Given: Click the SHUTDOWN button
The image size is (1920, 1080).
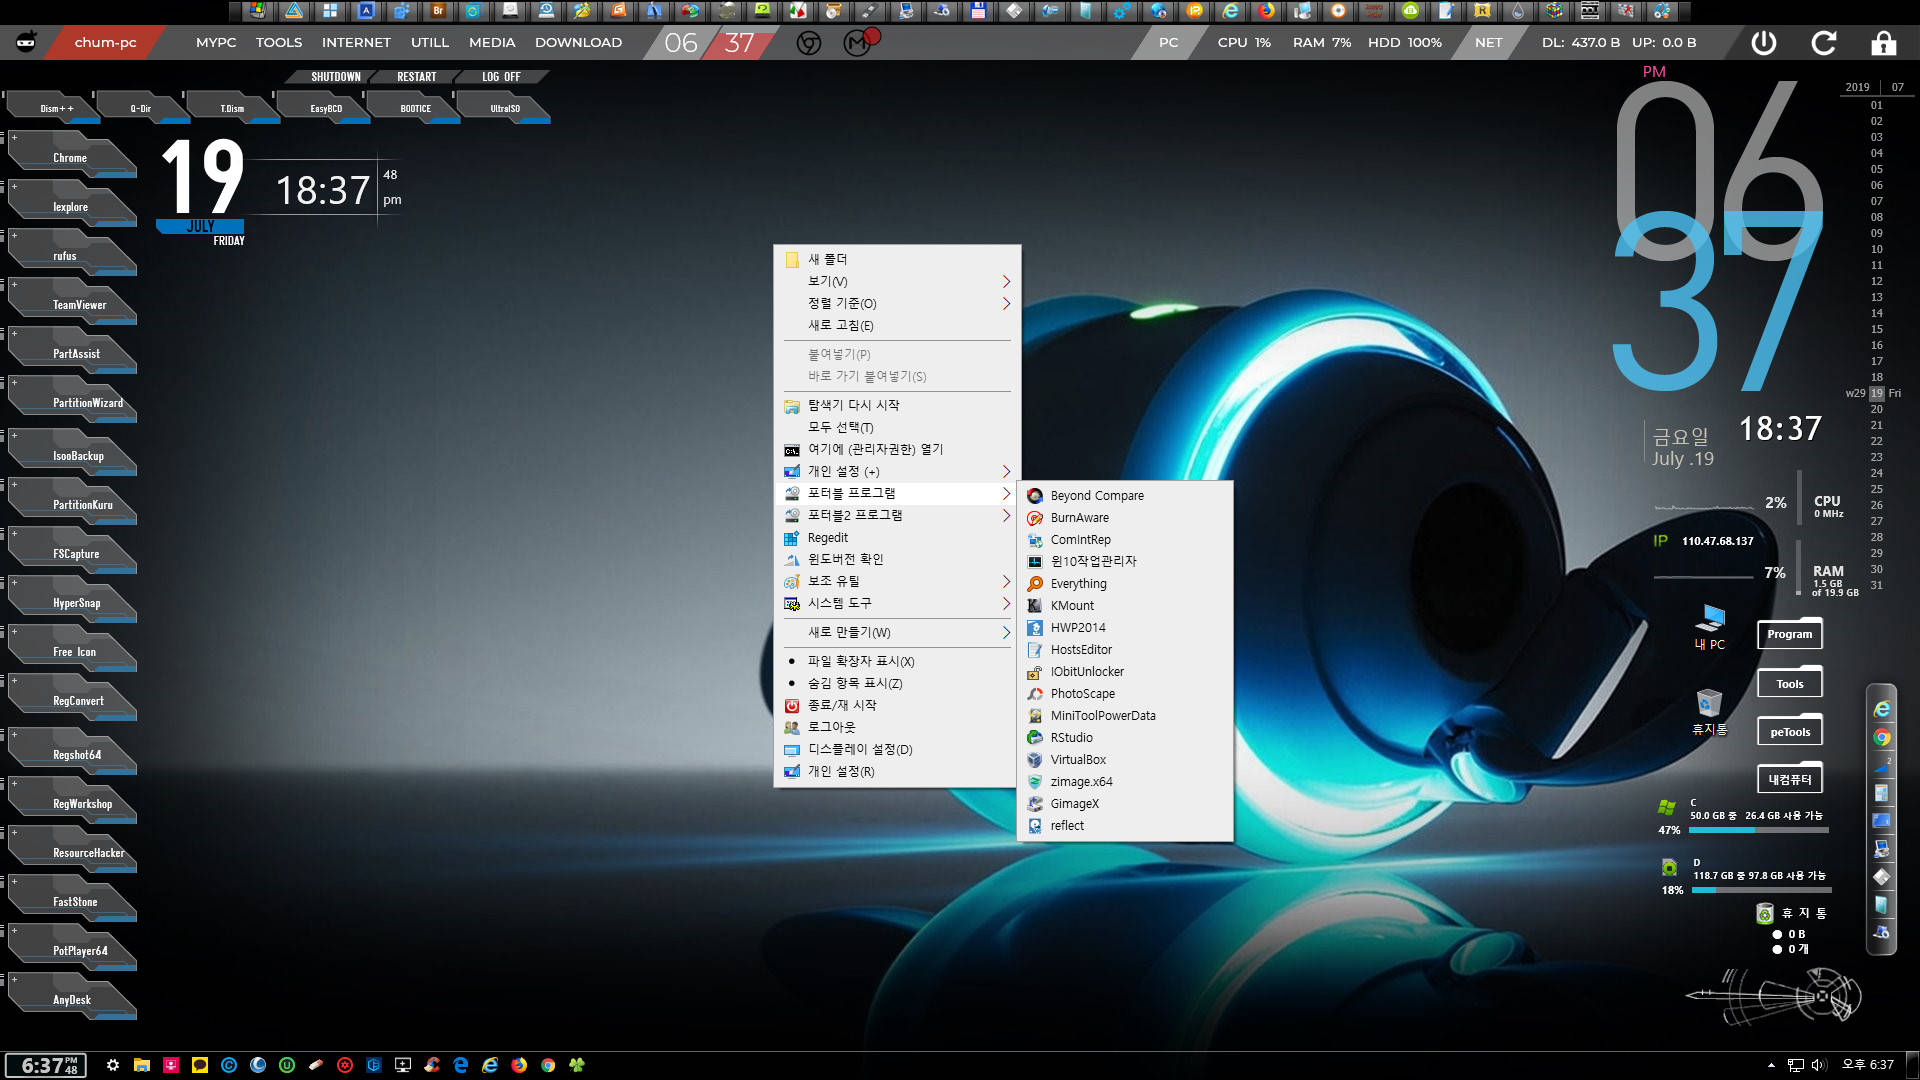Looking at the screenshot, I should pyautogui.click(x=335, y=77).
